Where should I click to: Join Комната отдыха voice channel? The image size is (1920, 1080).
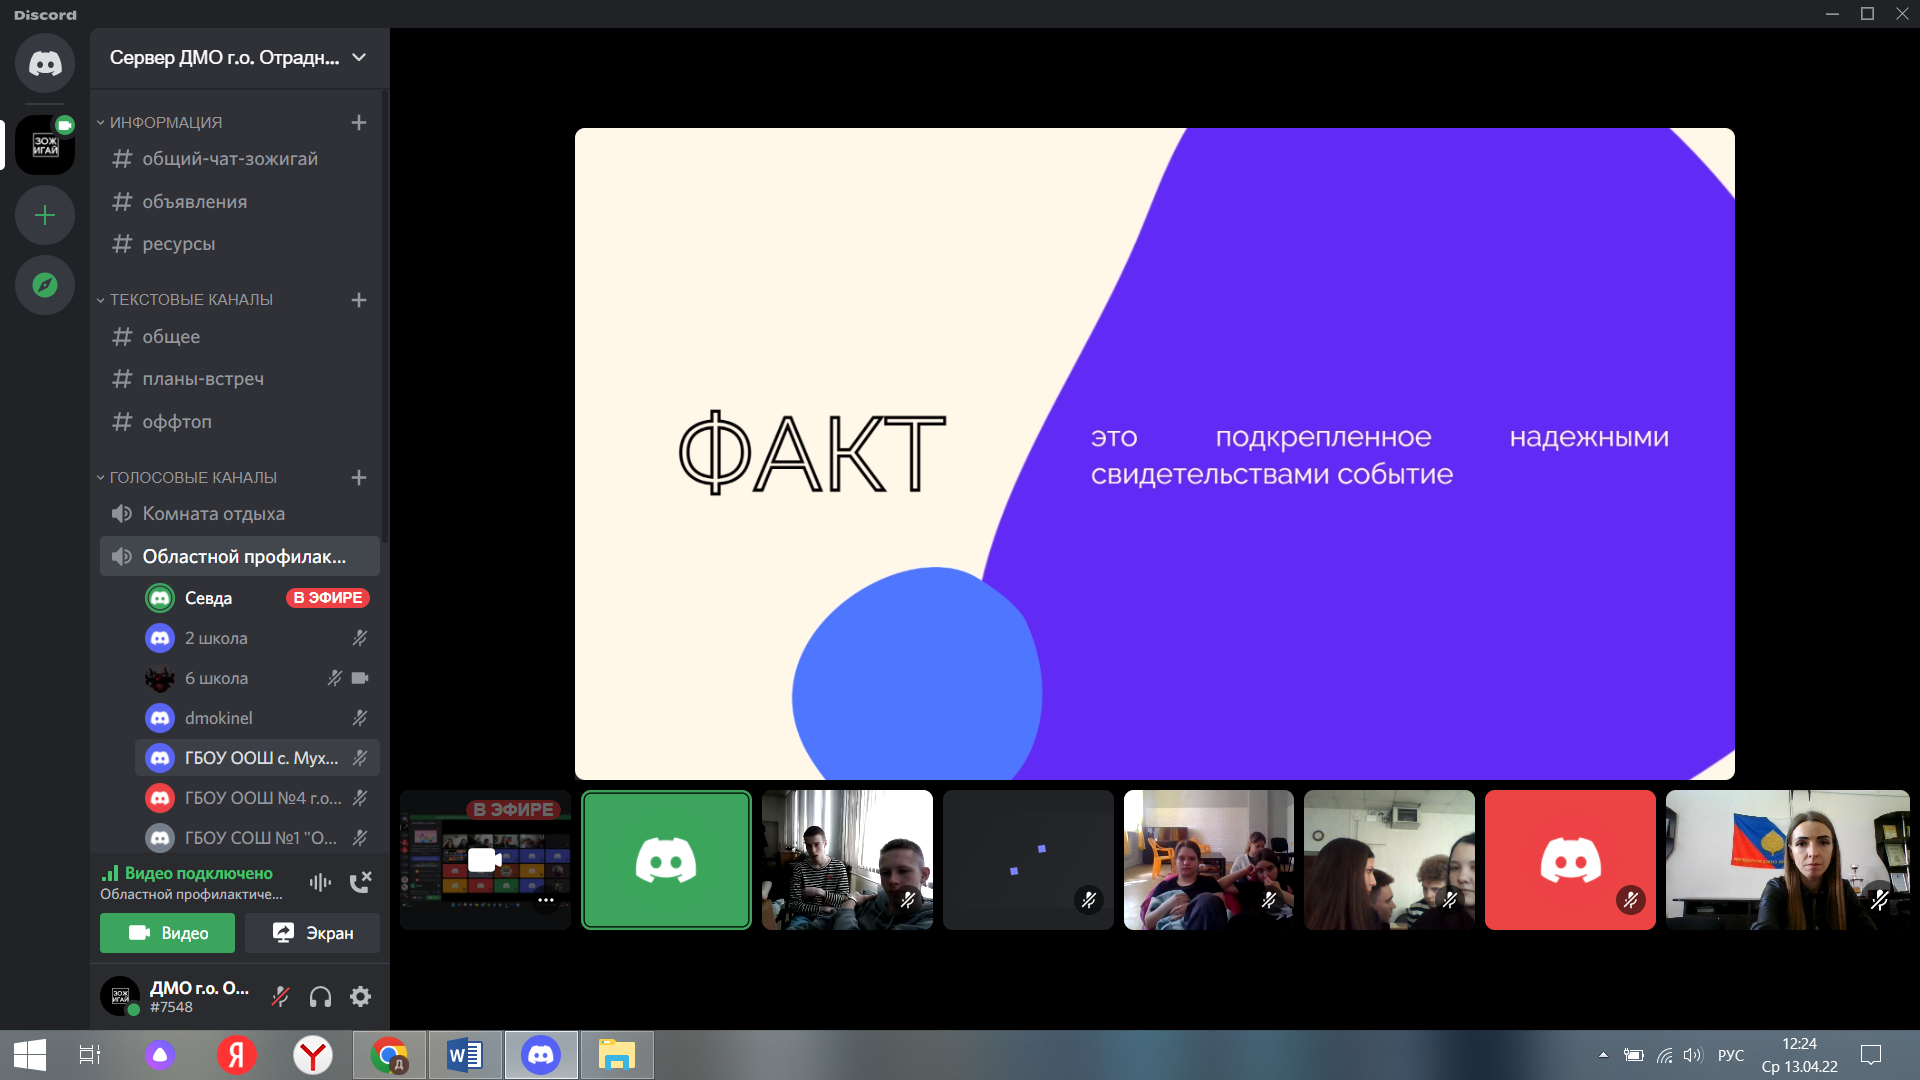[213, 514]
